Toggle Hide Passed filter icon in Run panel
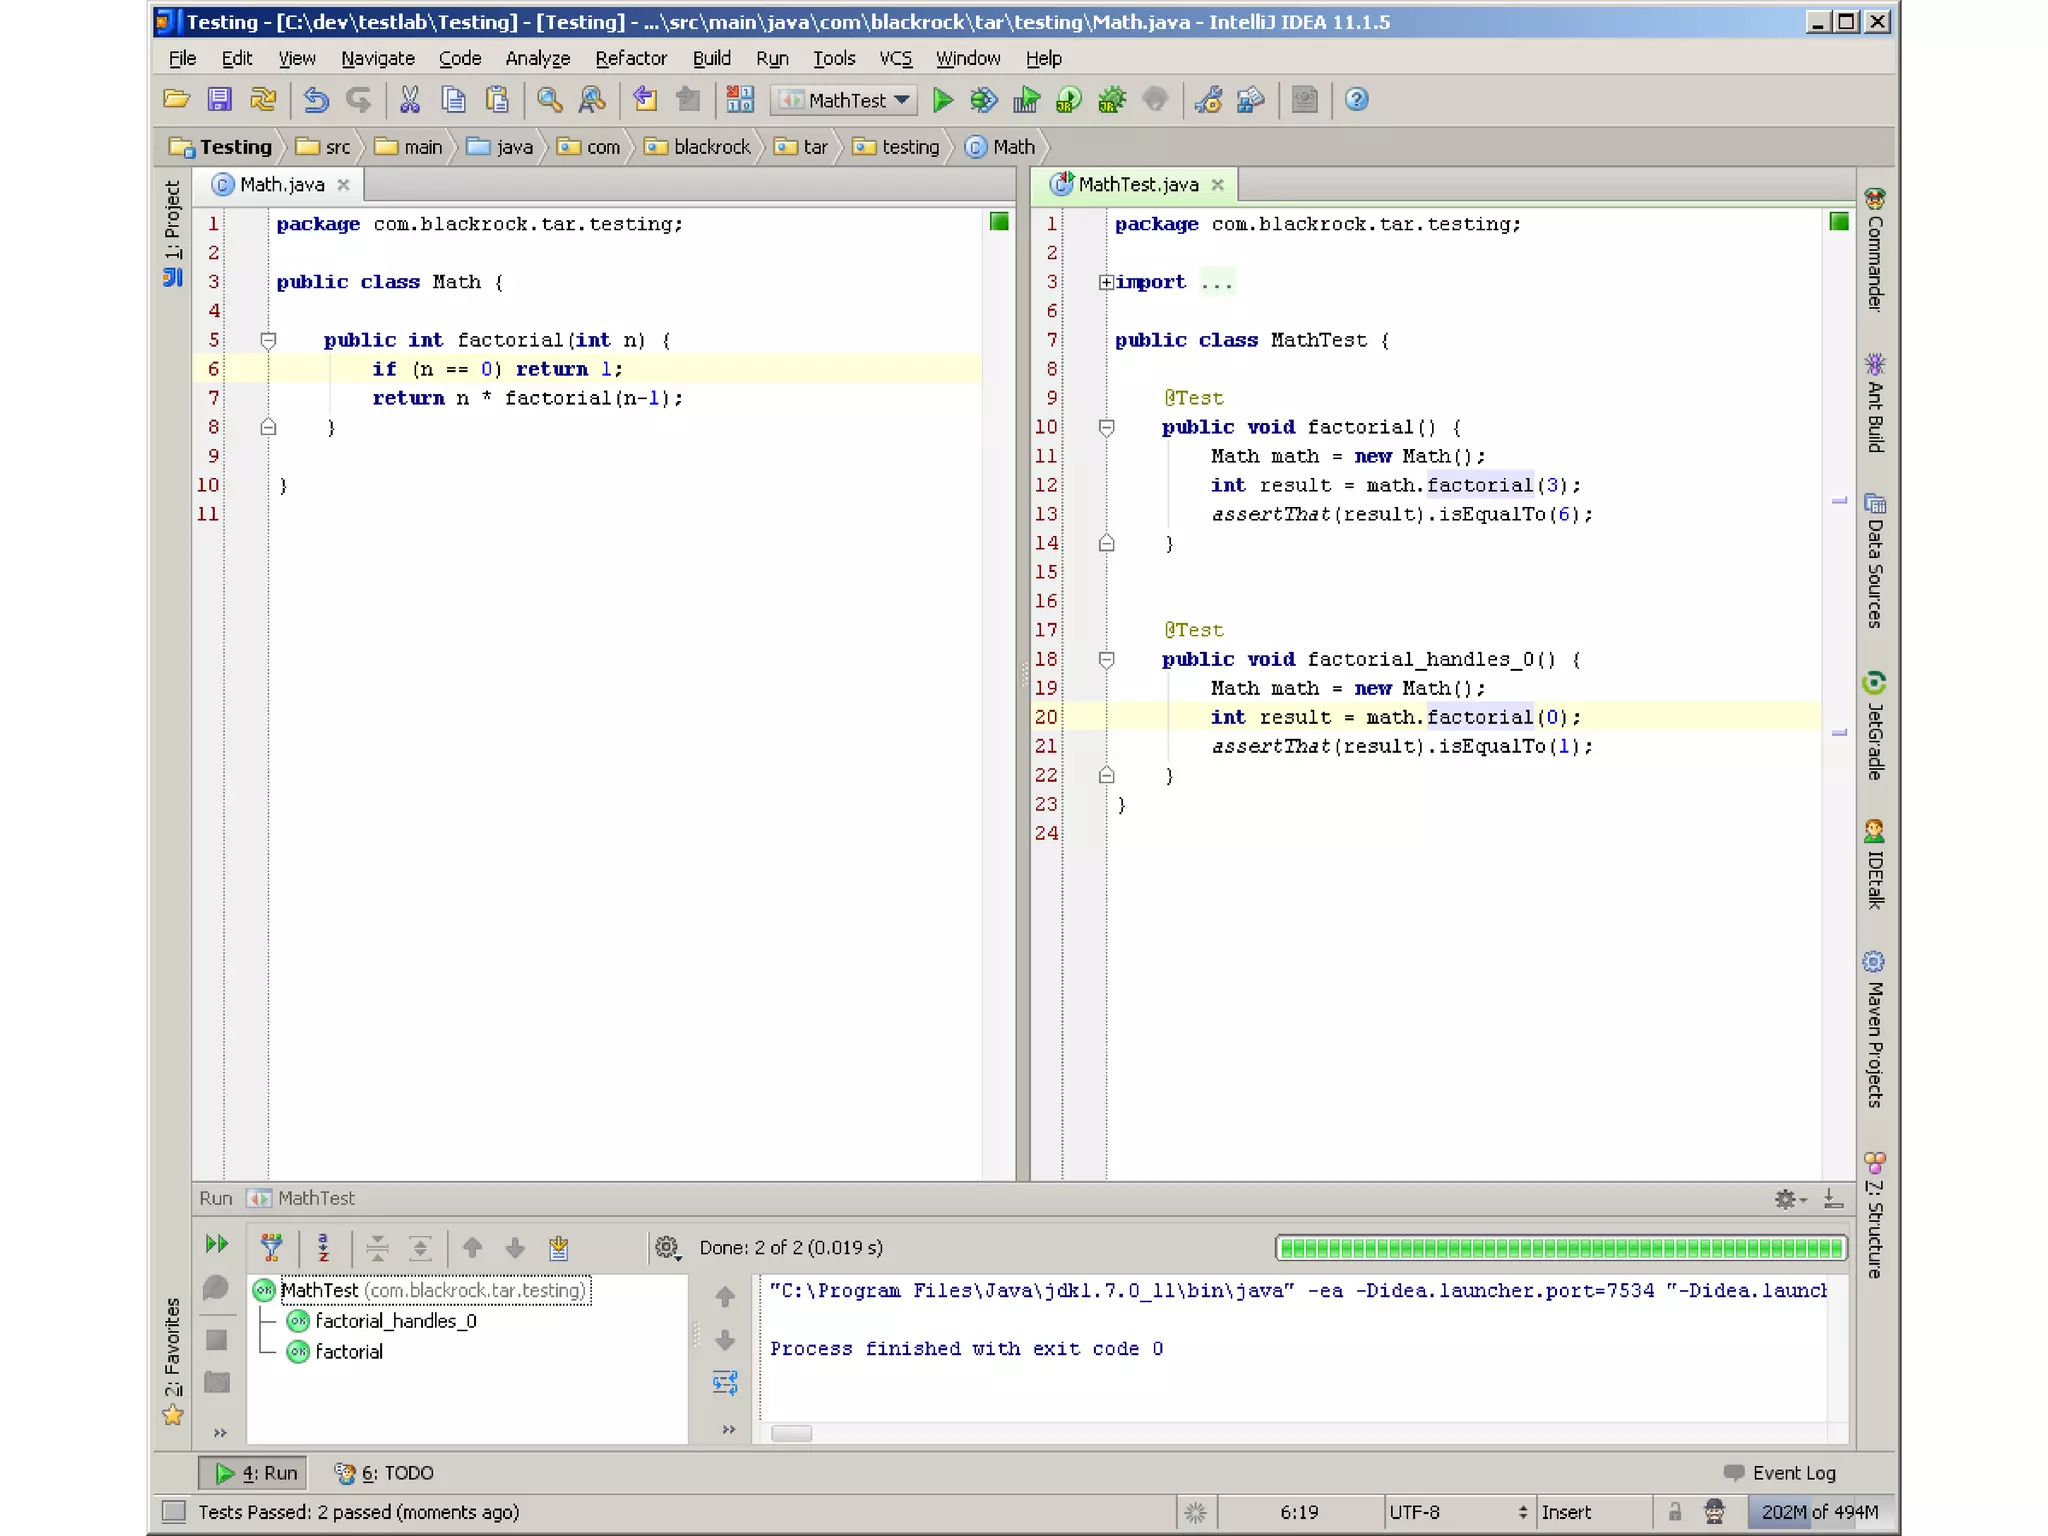 271,1247
